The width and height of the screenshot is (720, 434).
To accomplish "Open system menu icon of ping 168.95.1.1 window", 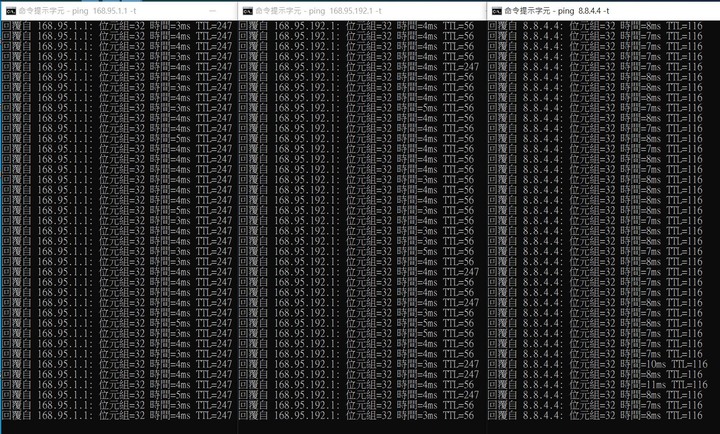I will (11, 11).
